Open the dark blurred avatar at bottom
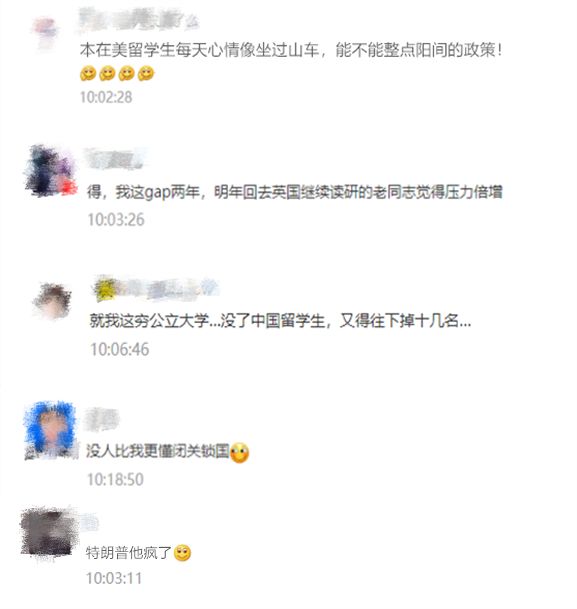 [x=48, y=534]
